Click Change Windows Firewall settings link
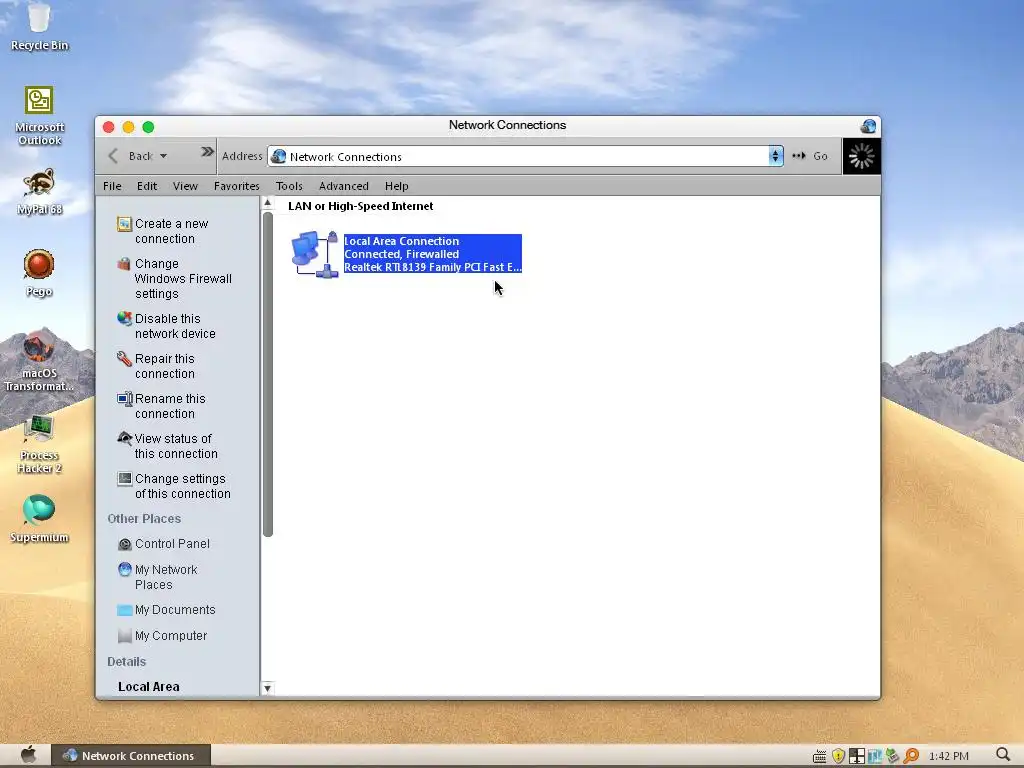 [183, 279]
